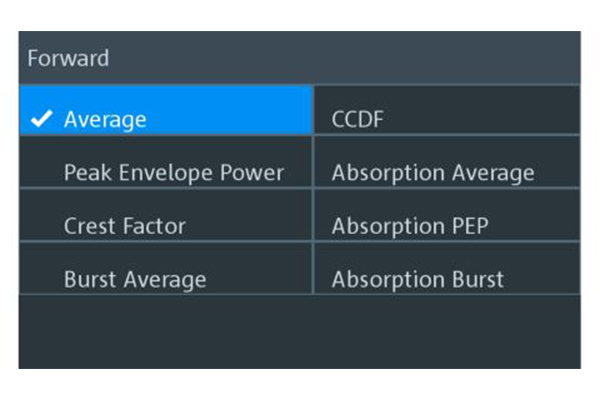Choose the Crest Factor option
600x400 pixels.
[124, 226]
